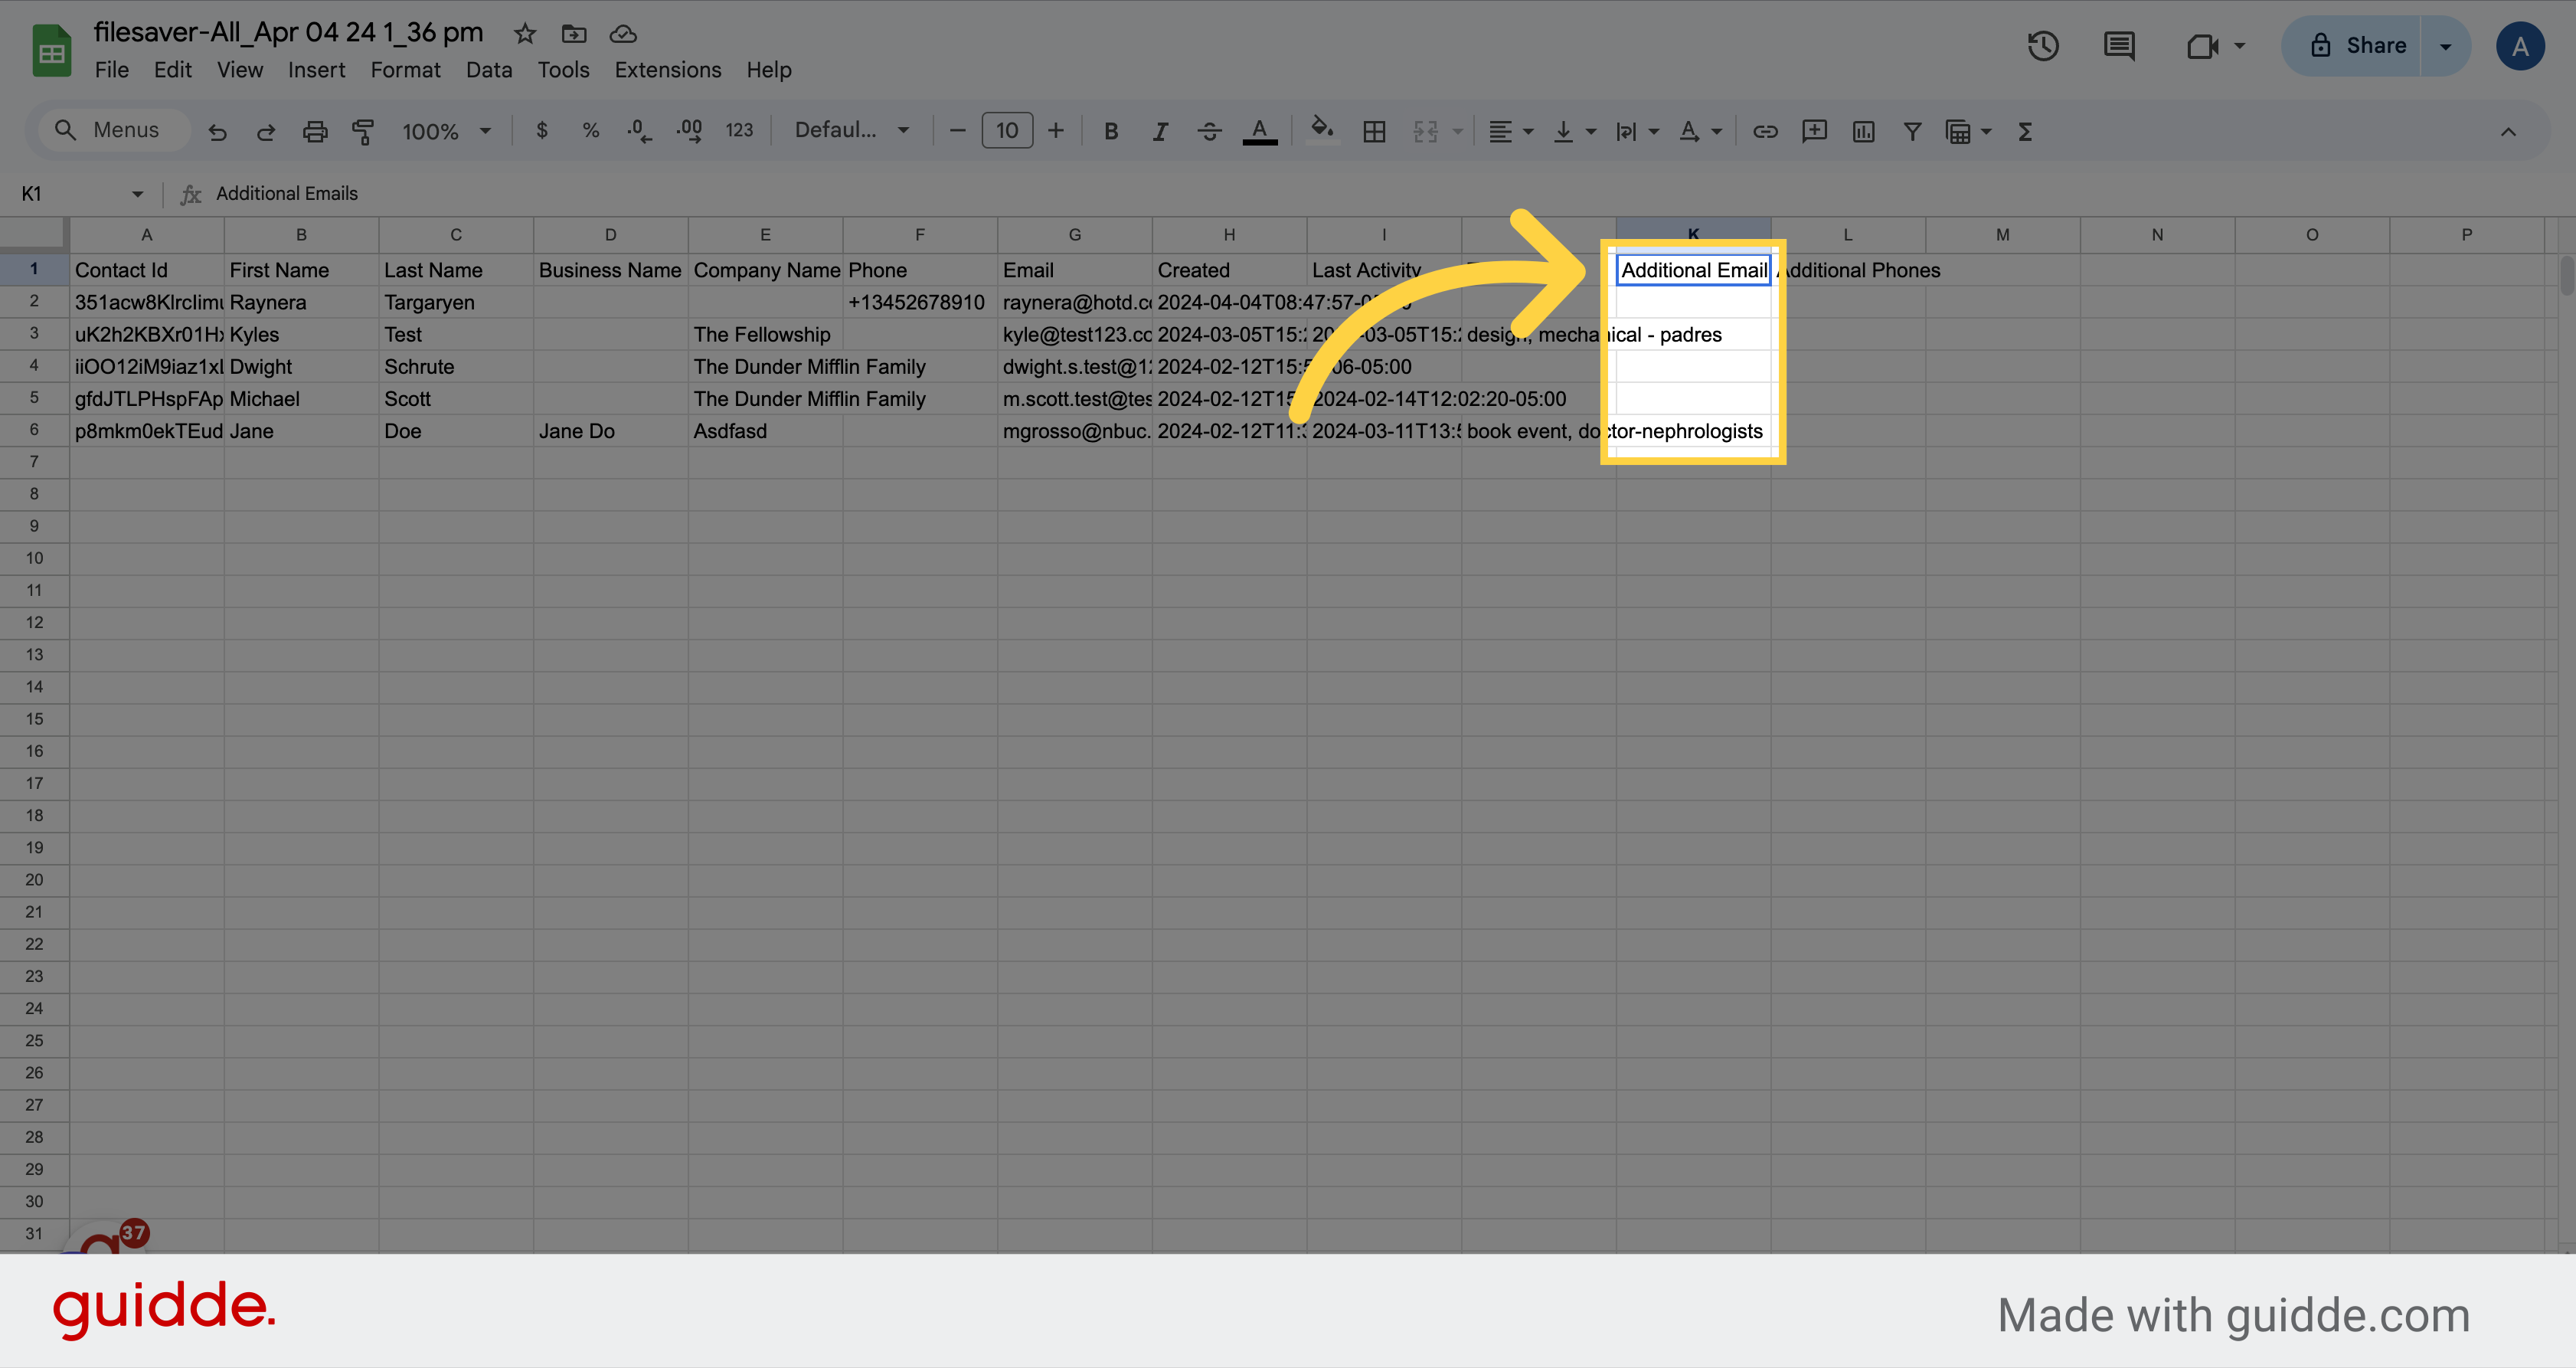Open the Edit menu
2576x1368 pixels.
(x=172, y=70)
